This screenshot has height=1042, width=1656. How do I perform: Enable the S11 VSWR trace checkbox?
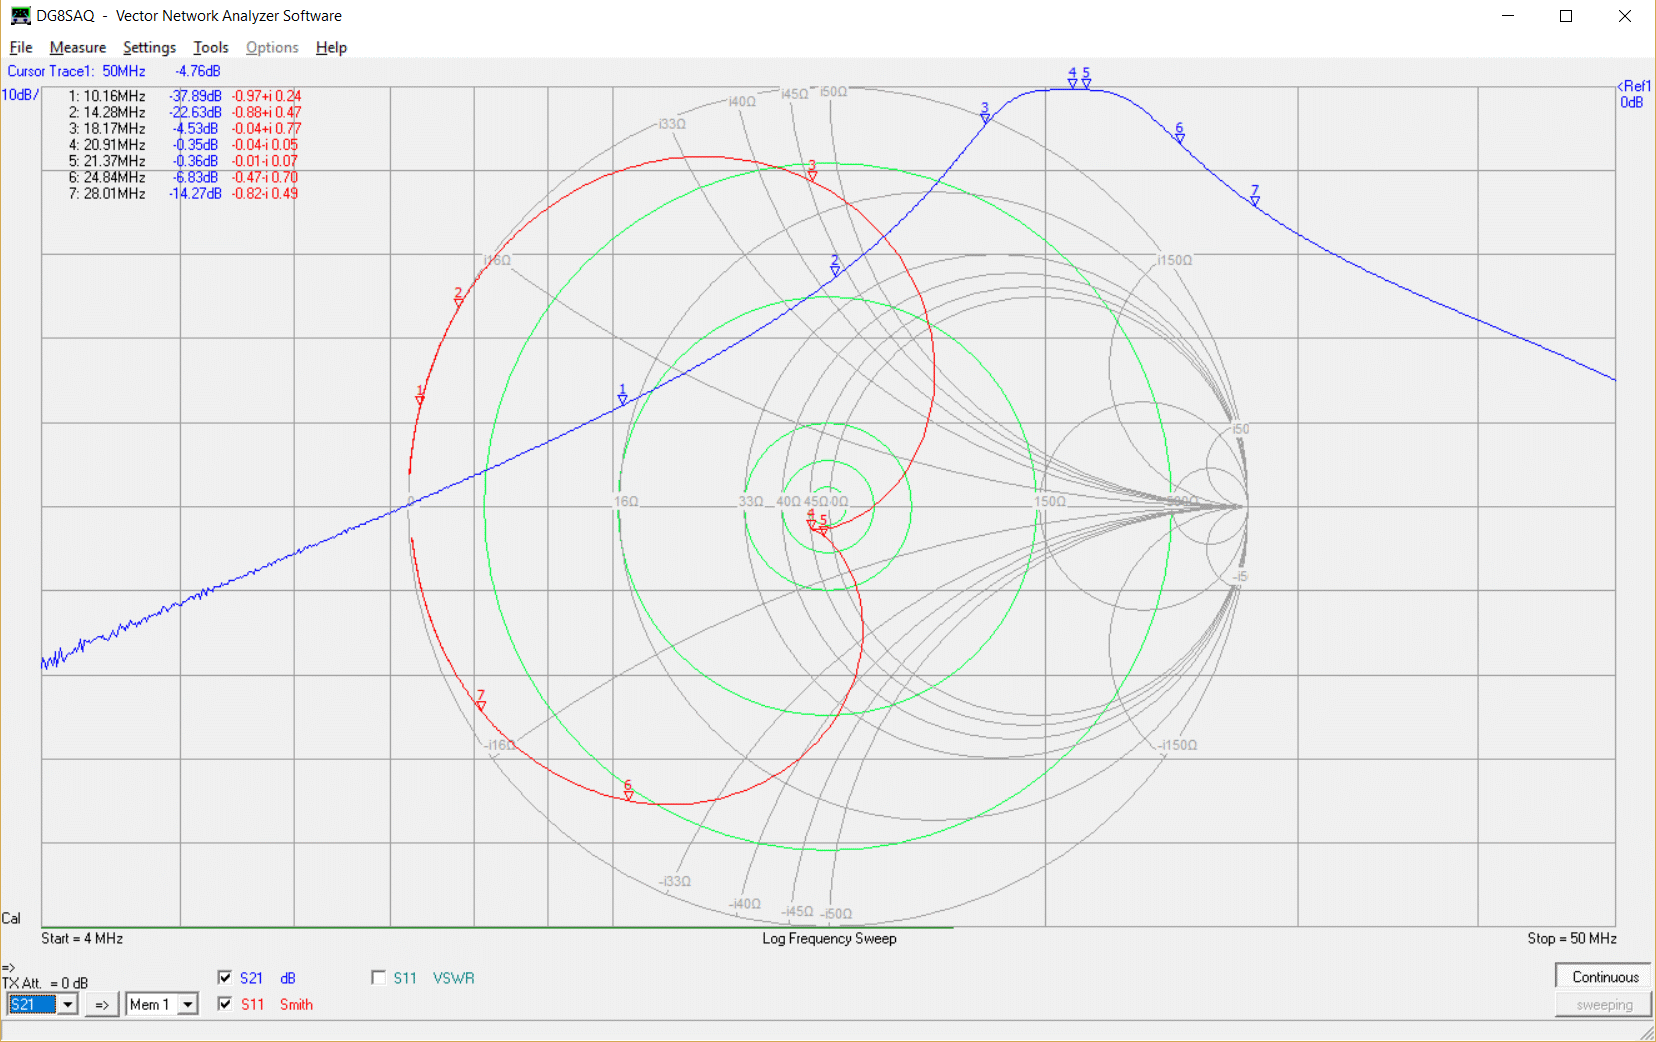pos(378,978)
